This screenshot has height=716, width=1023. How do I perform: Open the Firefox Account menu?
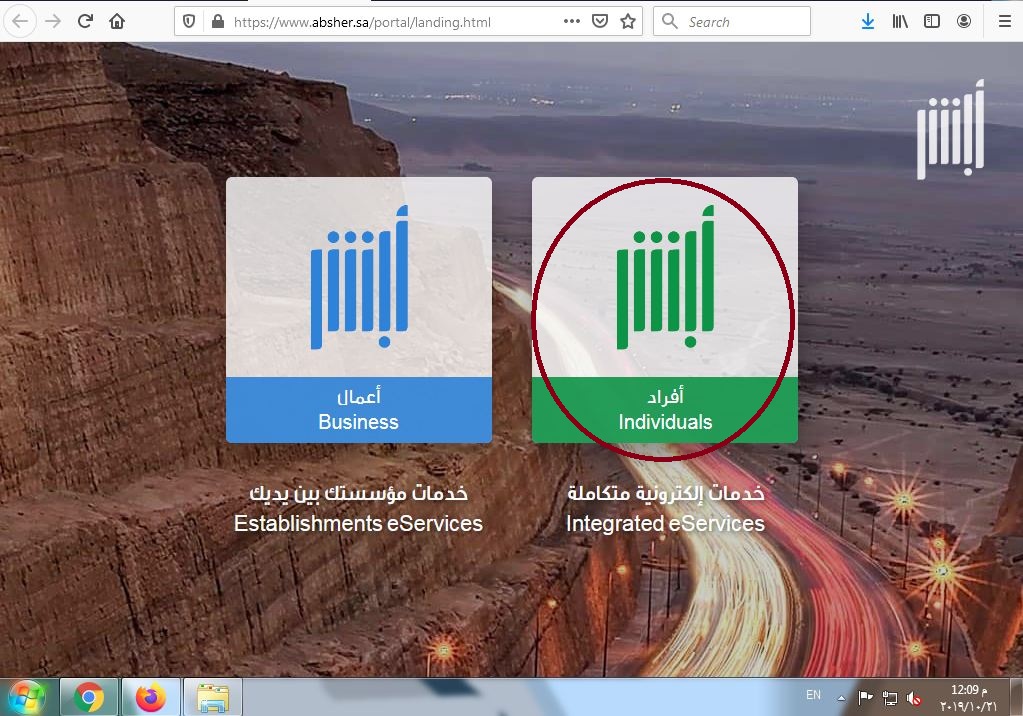[x=961, y=21]
